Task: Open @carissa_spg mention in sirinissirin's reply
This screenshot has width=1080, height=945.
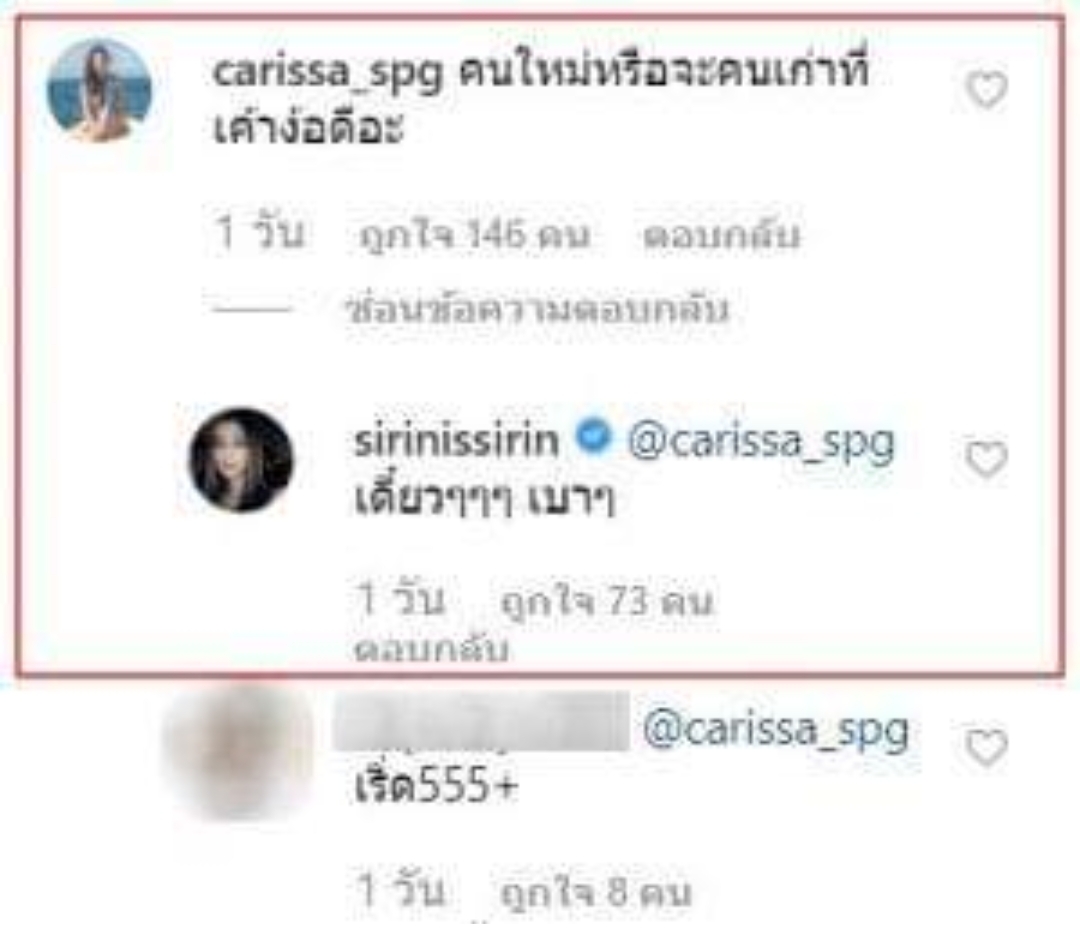Action: (761, 442)
